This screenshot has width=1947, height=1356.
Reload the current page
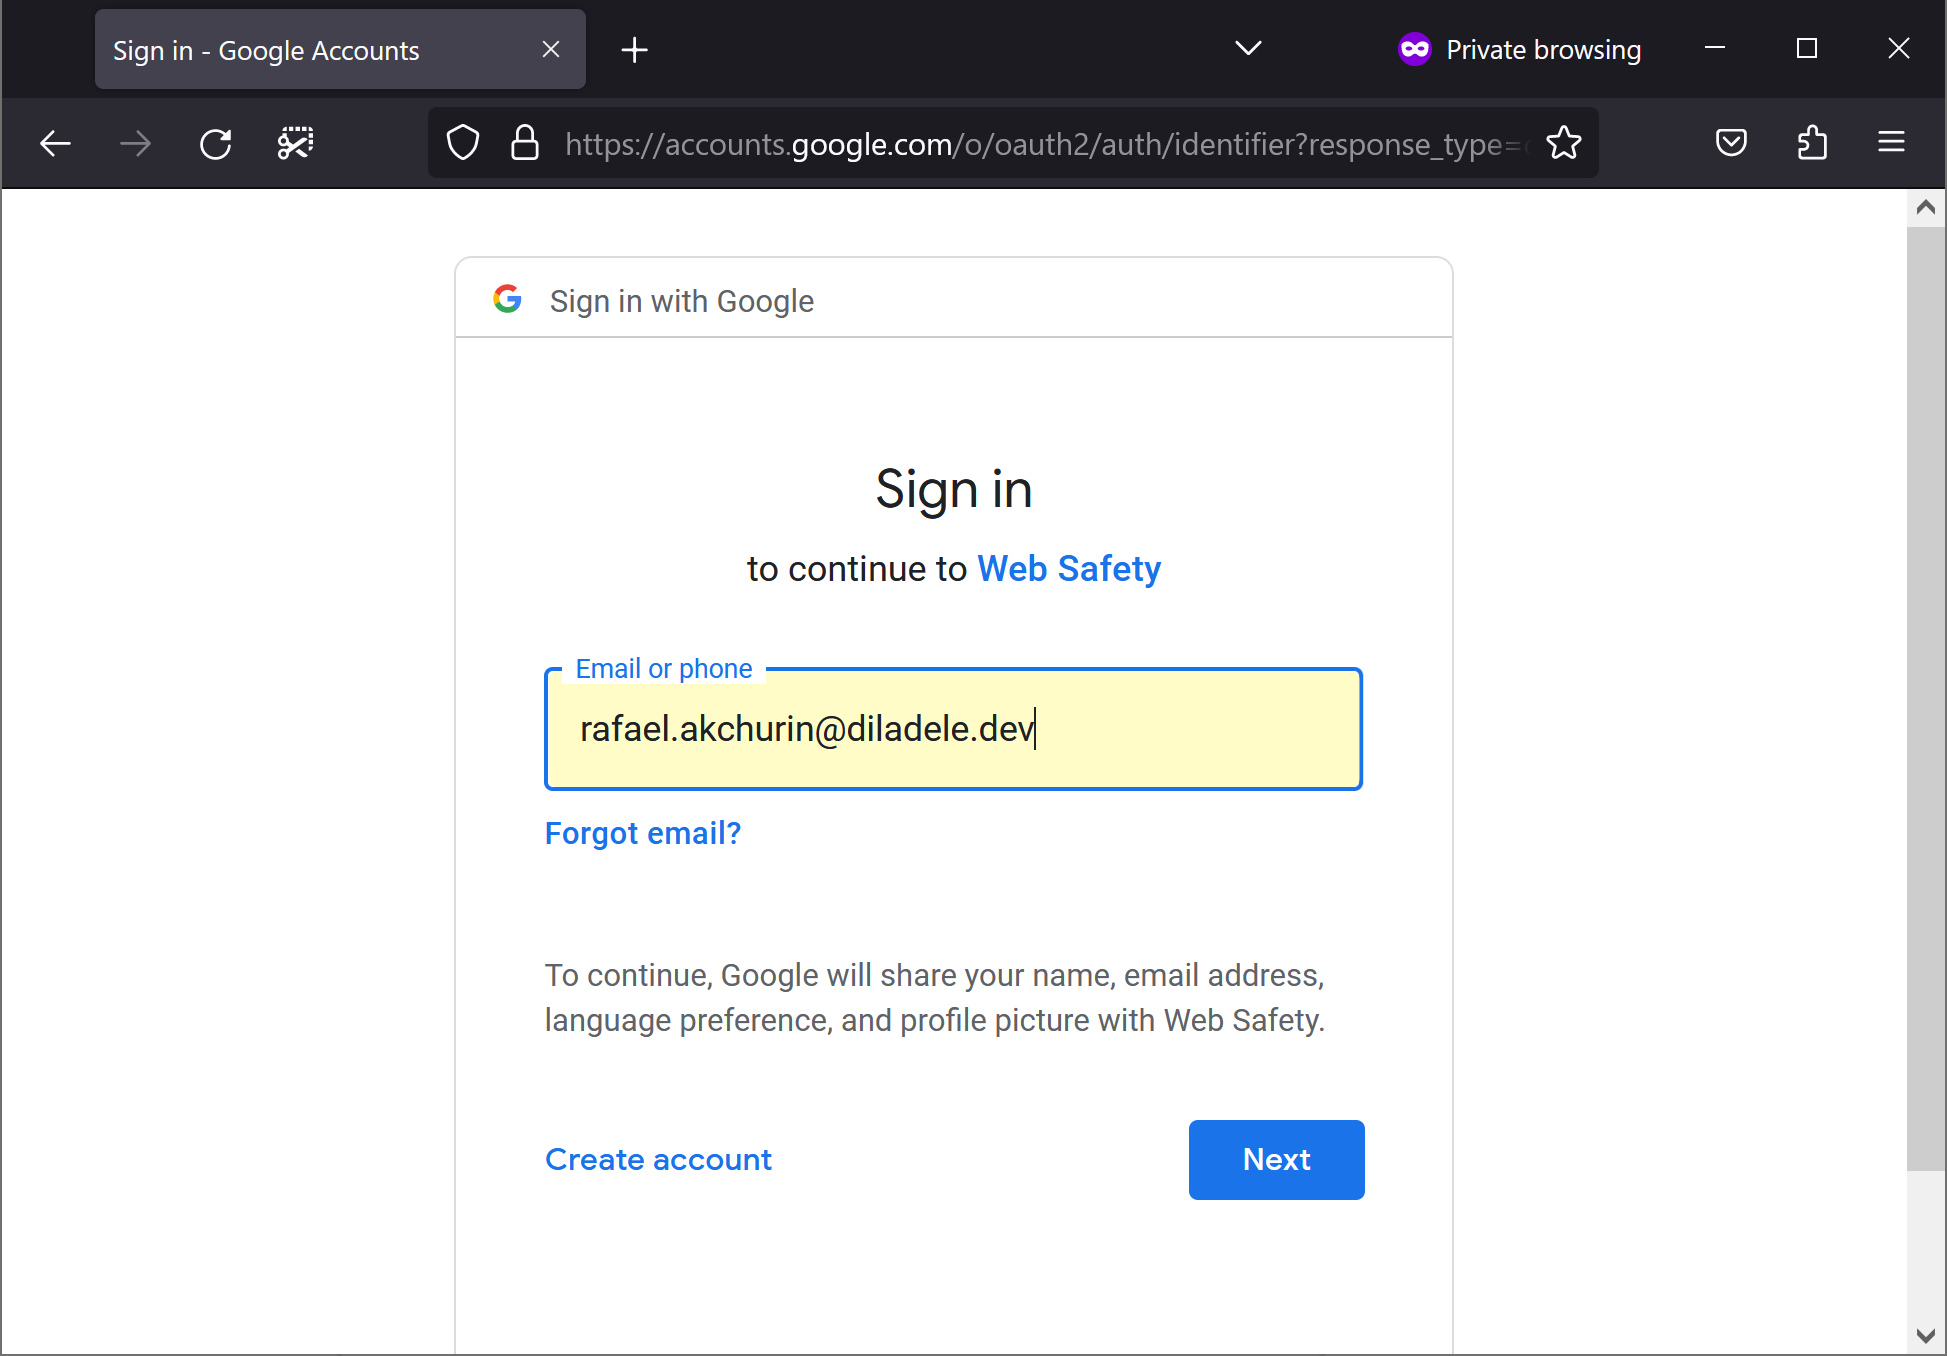pyautogui.click(x=215, y=144)
